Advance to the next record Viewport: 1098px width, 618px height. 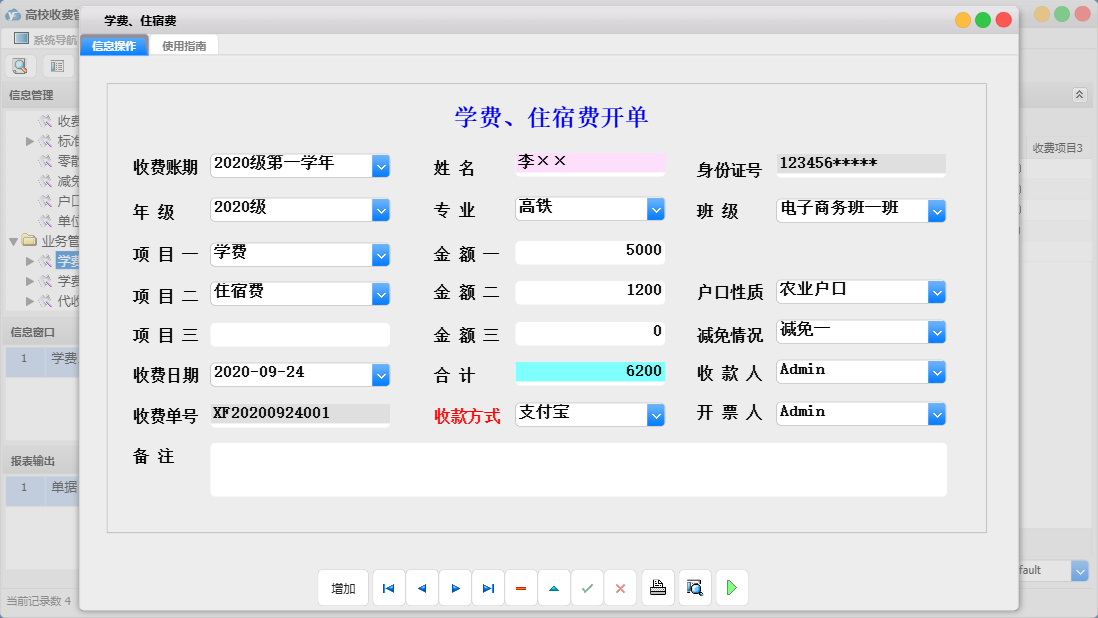(455, 588)
